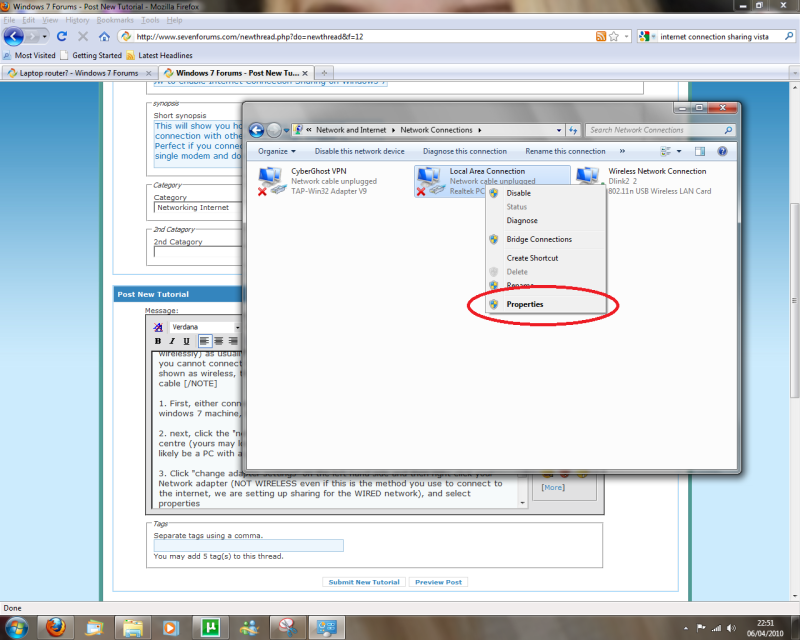Click the Change your view icon
The height and width of the screenshot is (640, 800).
(665, 151)
